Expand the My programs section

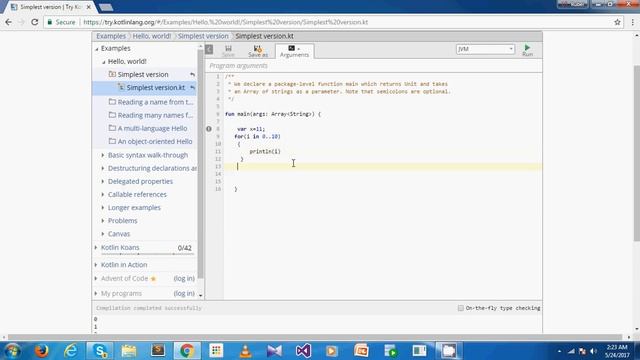pos(96,293)
